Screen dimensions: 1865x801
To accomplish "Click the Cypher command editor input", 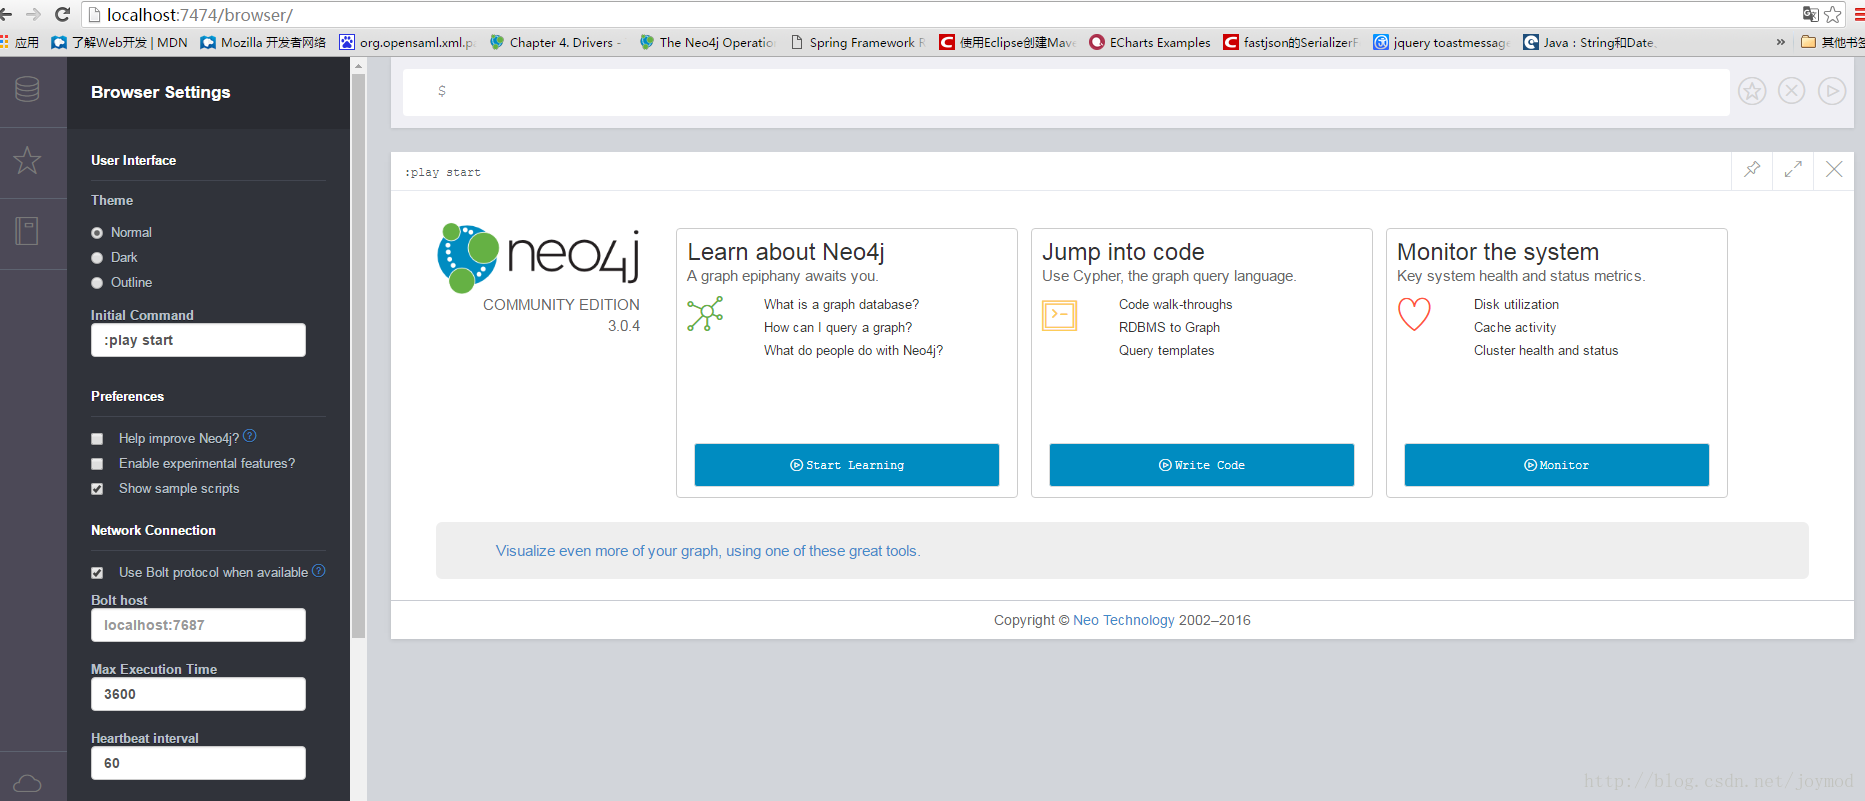I will (1066, 92).
